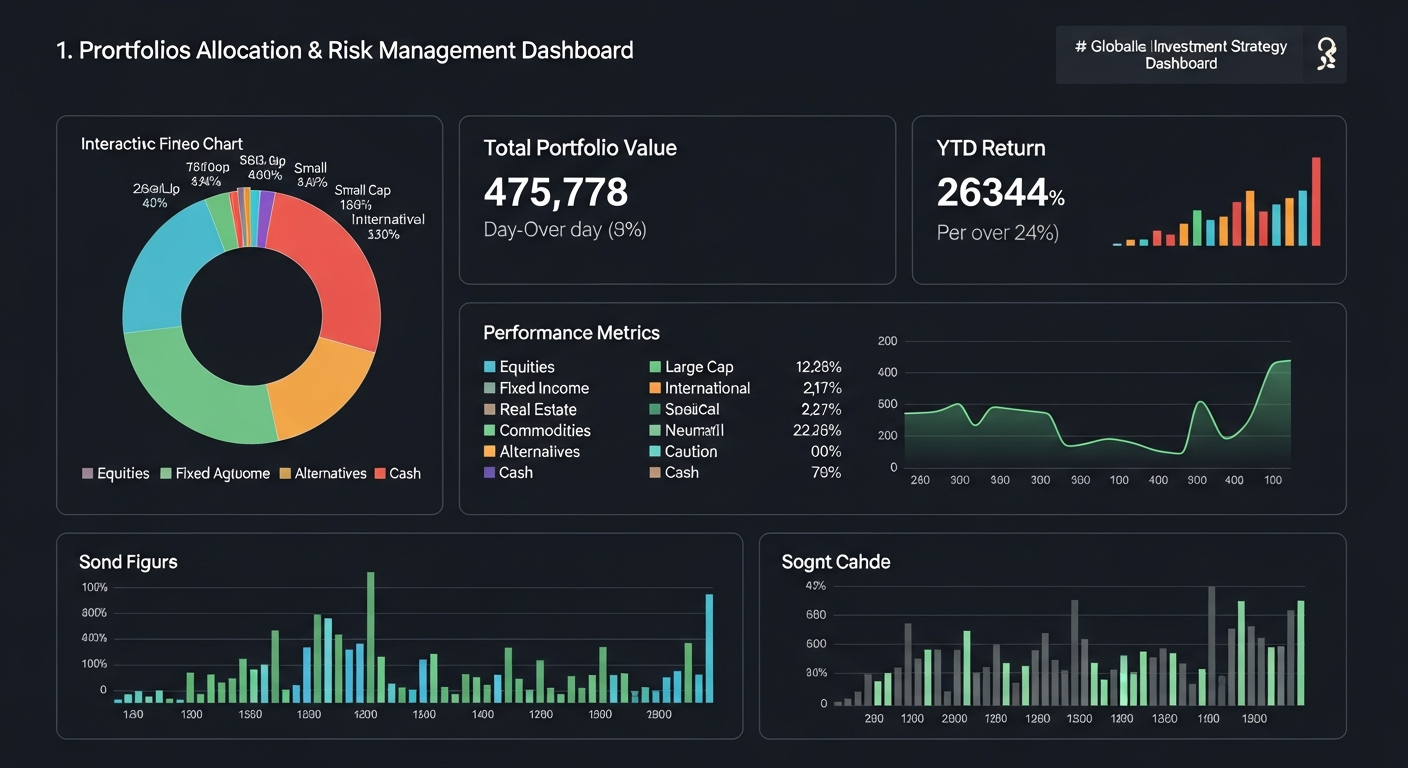Click the user profile icon in header
The image size is (1408, 768).
[x=1326, y=54]
